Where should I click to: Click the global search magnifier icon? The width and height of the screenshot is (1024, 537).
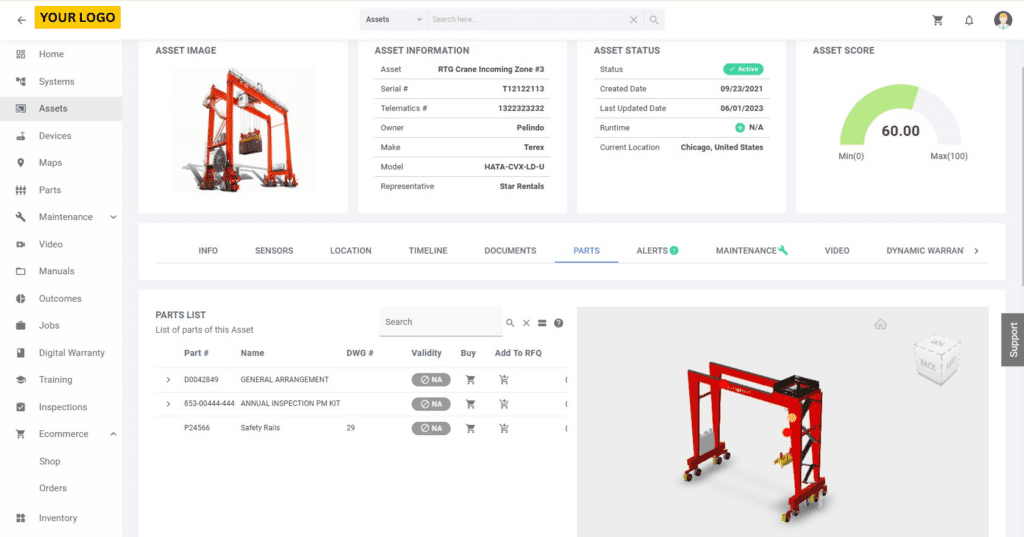click(654, 20)
